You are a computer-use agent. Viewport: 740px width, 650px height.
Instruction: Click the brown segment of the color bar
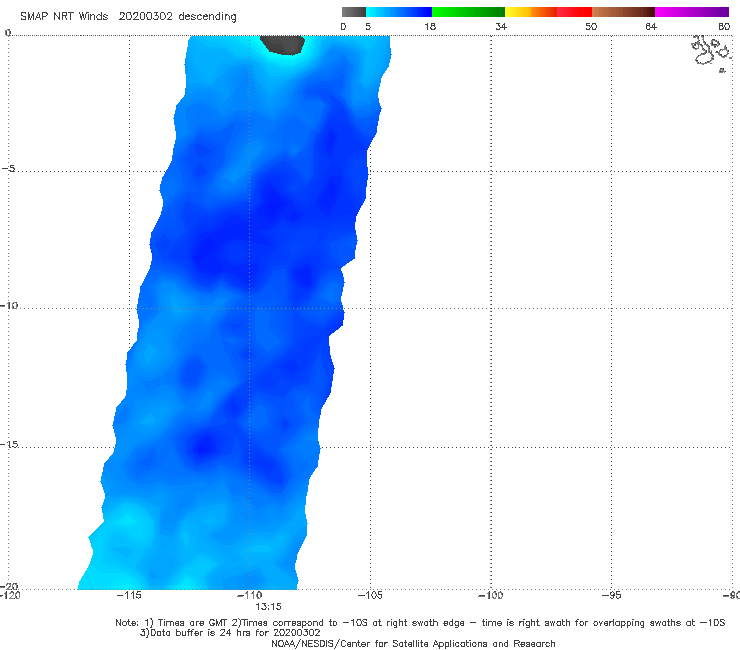pyautogui.click(x=623, y=12)
